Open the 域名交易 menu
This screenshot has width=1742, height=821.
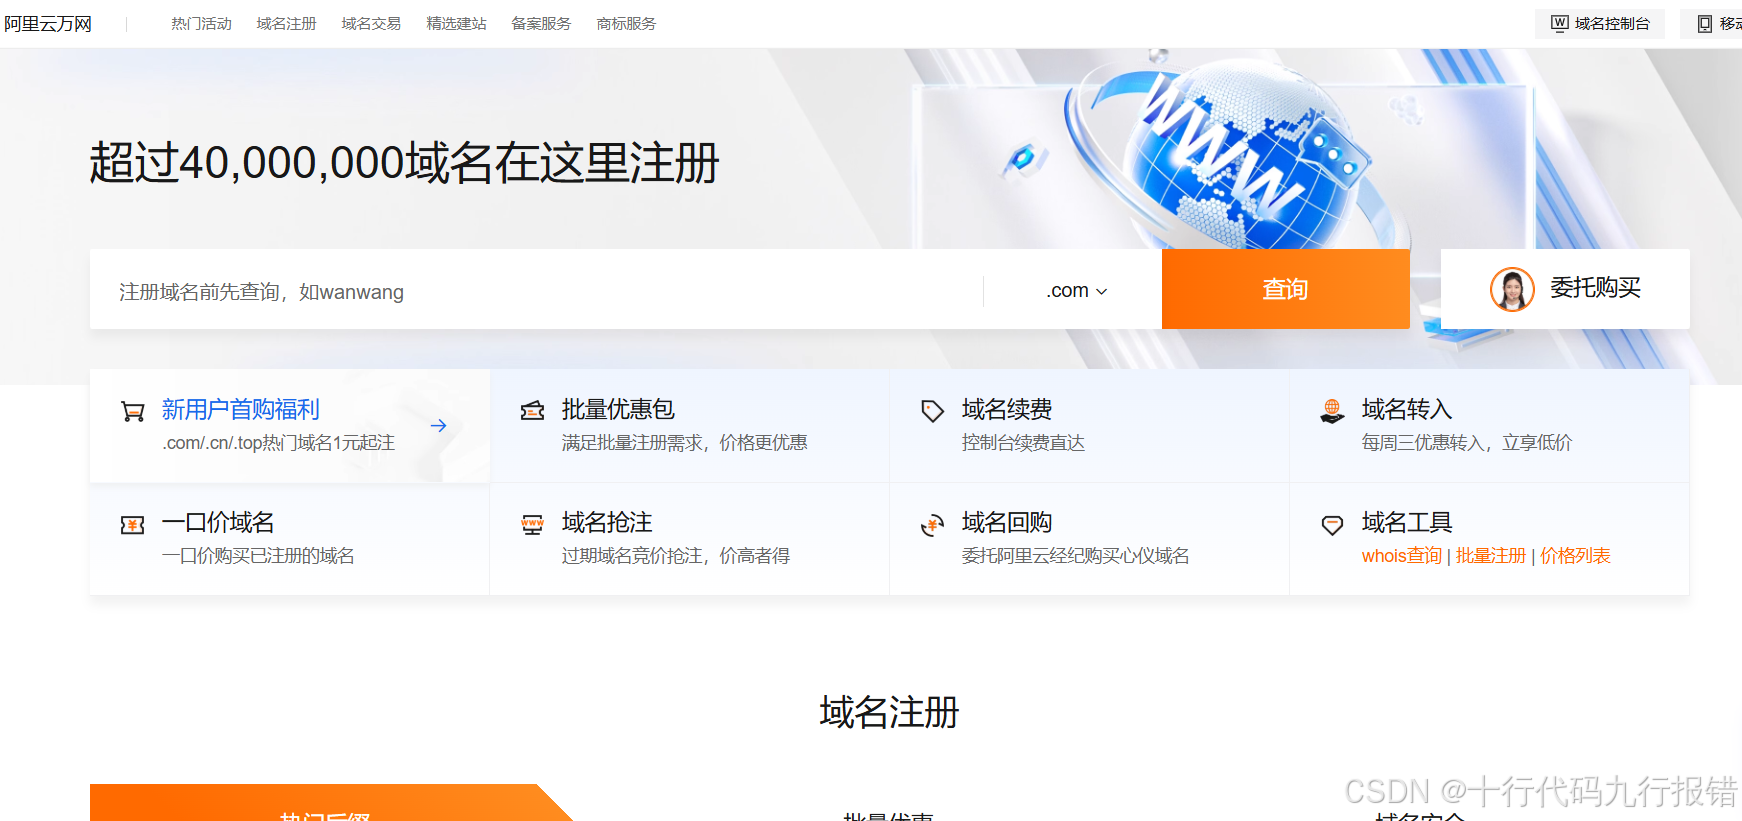pyautogui.click(x=371, y=24)
